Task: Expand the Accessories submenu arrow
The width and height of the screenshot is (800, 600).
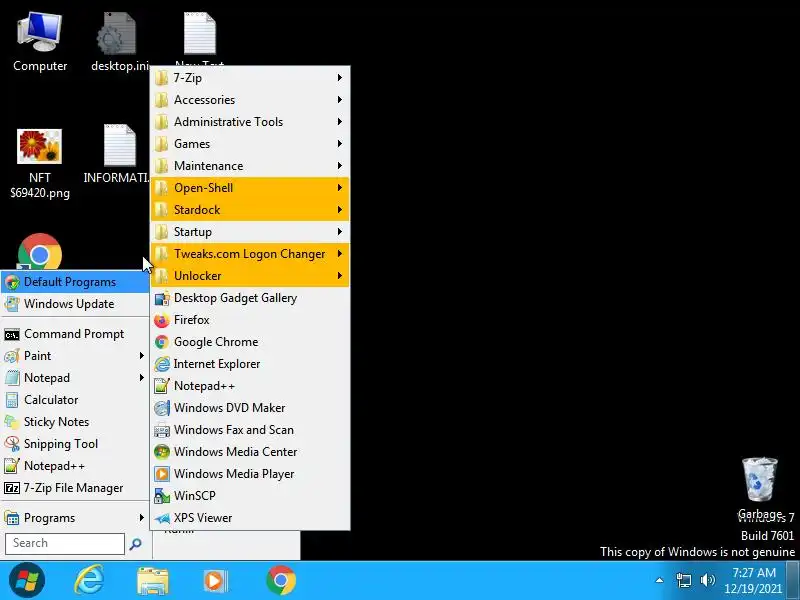Action: point(339,99)
